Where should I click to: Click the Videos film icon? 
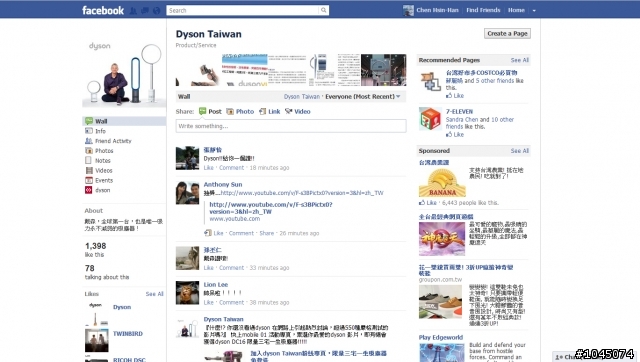(x=89, y=170)
